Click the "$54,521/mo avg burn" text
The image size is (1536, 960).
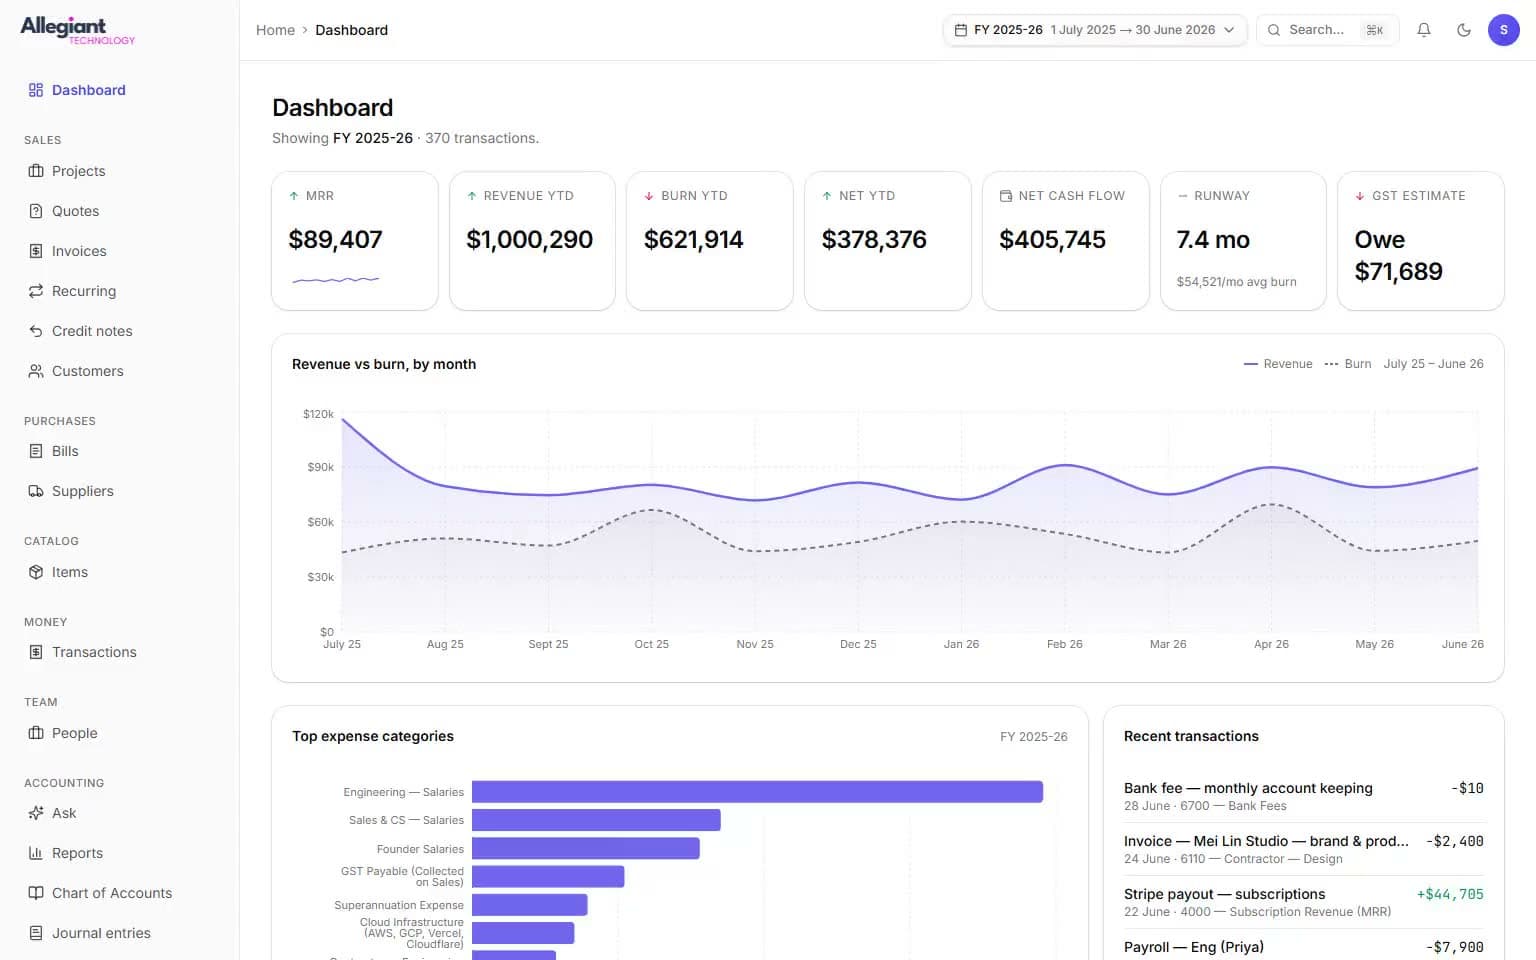pos(1236,282)
